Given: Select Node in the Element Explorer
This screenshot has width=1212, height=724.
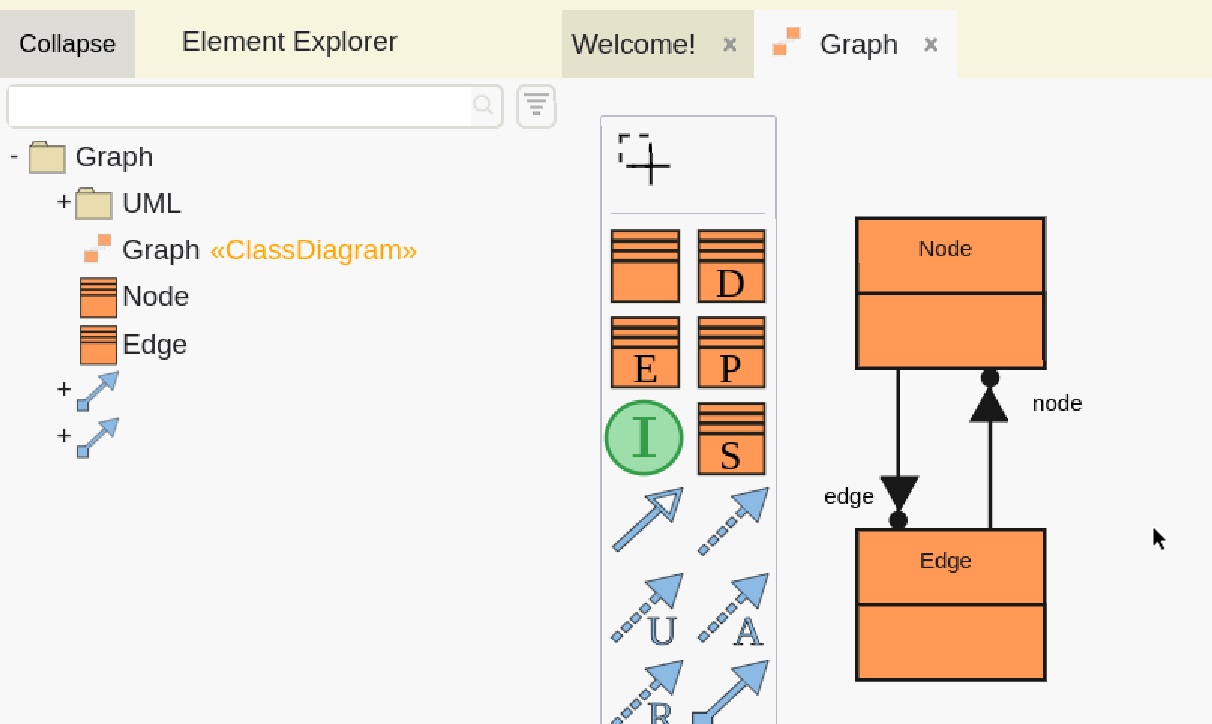Looking at the screenshot, I should pyautogui.click(x=155, y=297).
